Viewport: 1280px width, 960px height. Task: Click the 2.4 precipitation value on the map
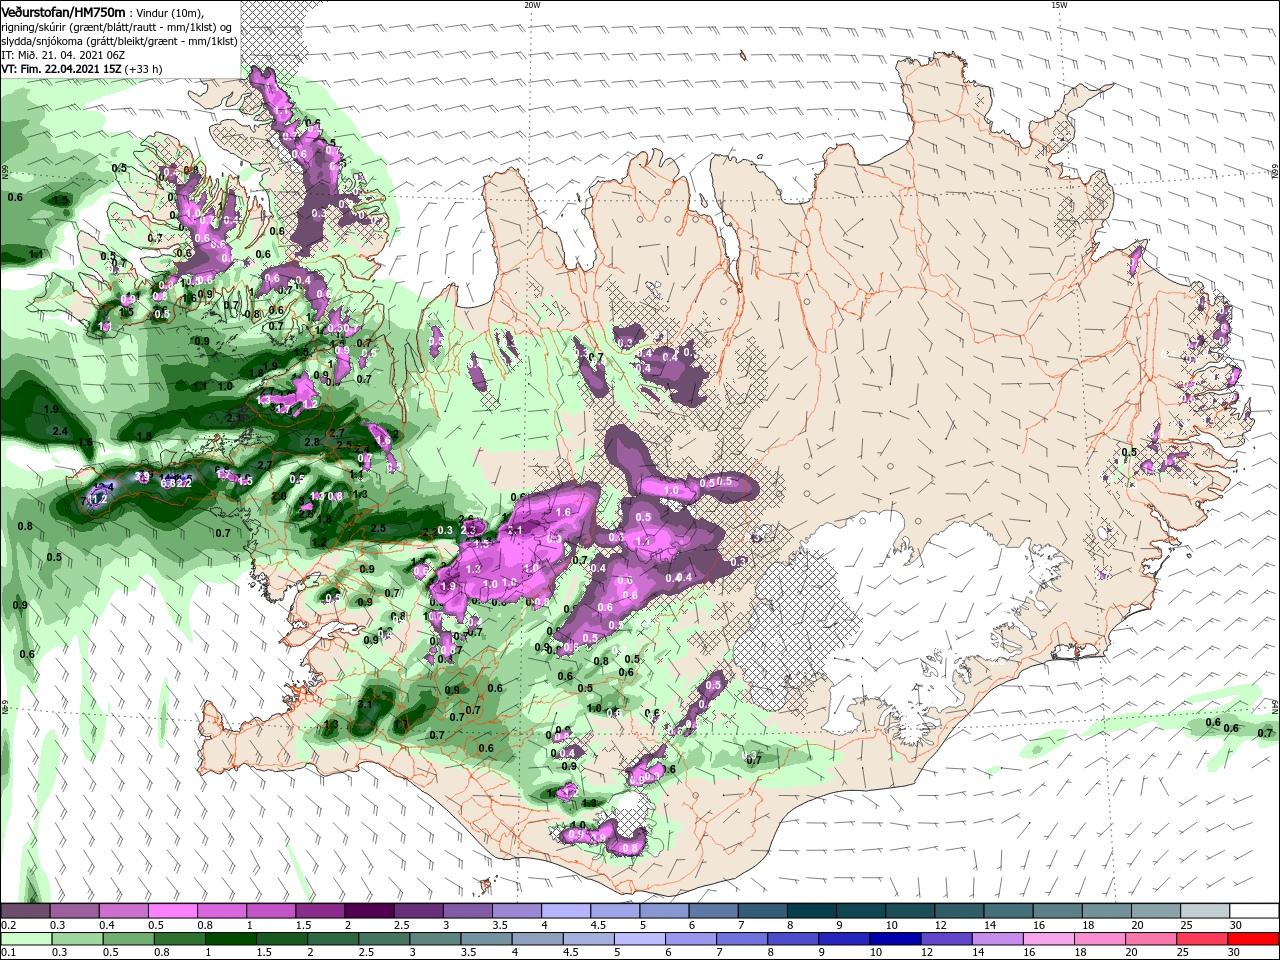pos(59,431)
